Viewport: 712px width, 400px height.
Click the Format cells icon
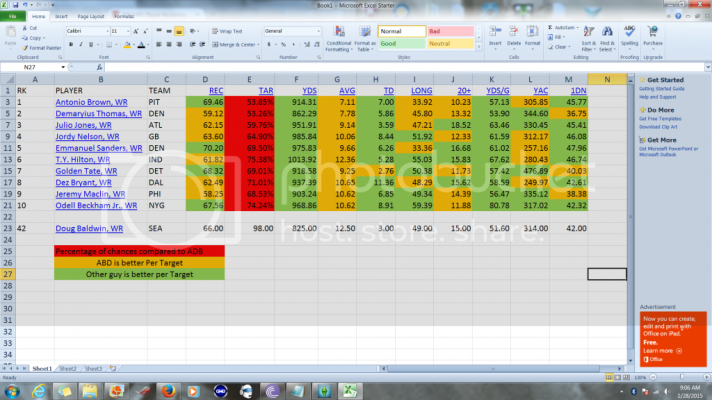(x=532, y=32)
